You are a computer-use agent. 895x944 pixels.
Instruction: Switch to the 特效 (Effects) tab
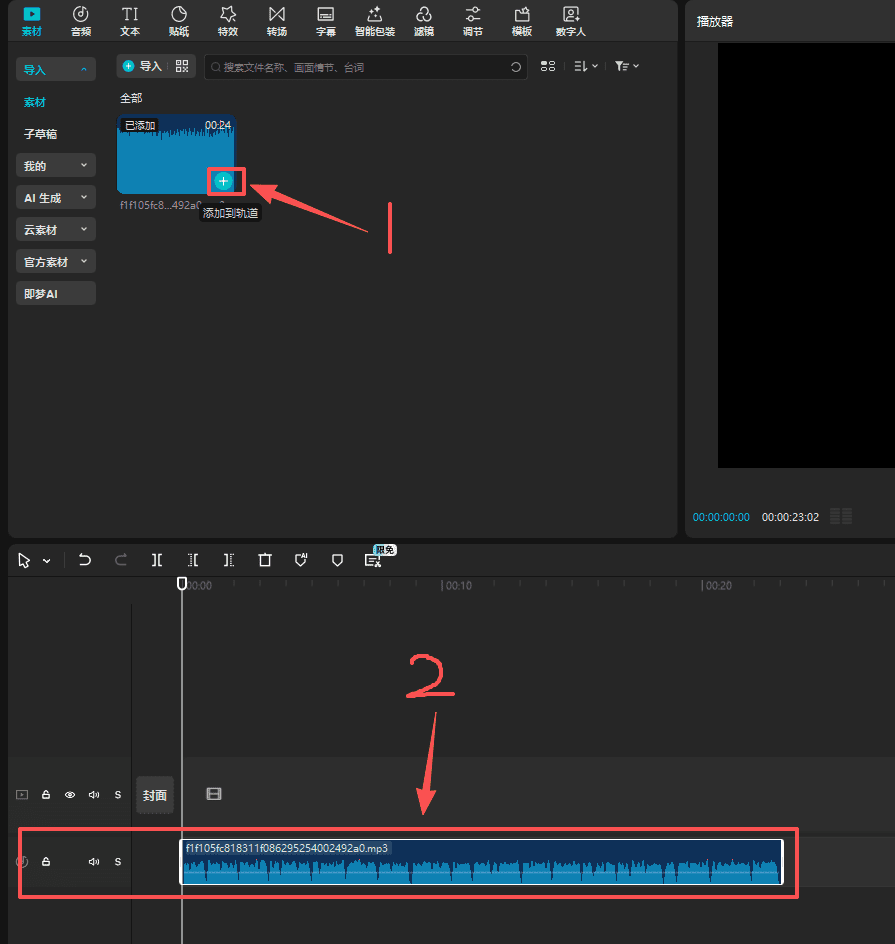tap(228, 21)
